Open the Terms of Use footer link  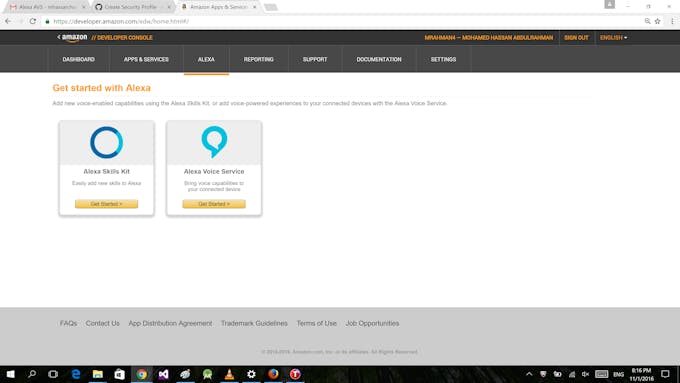(317, 323)
